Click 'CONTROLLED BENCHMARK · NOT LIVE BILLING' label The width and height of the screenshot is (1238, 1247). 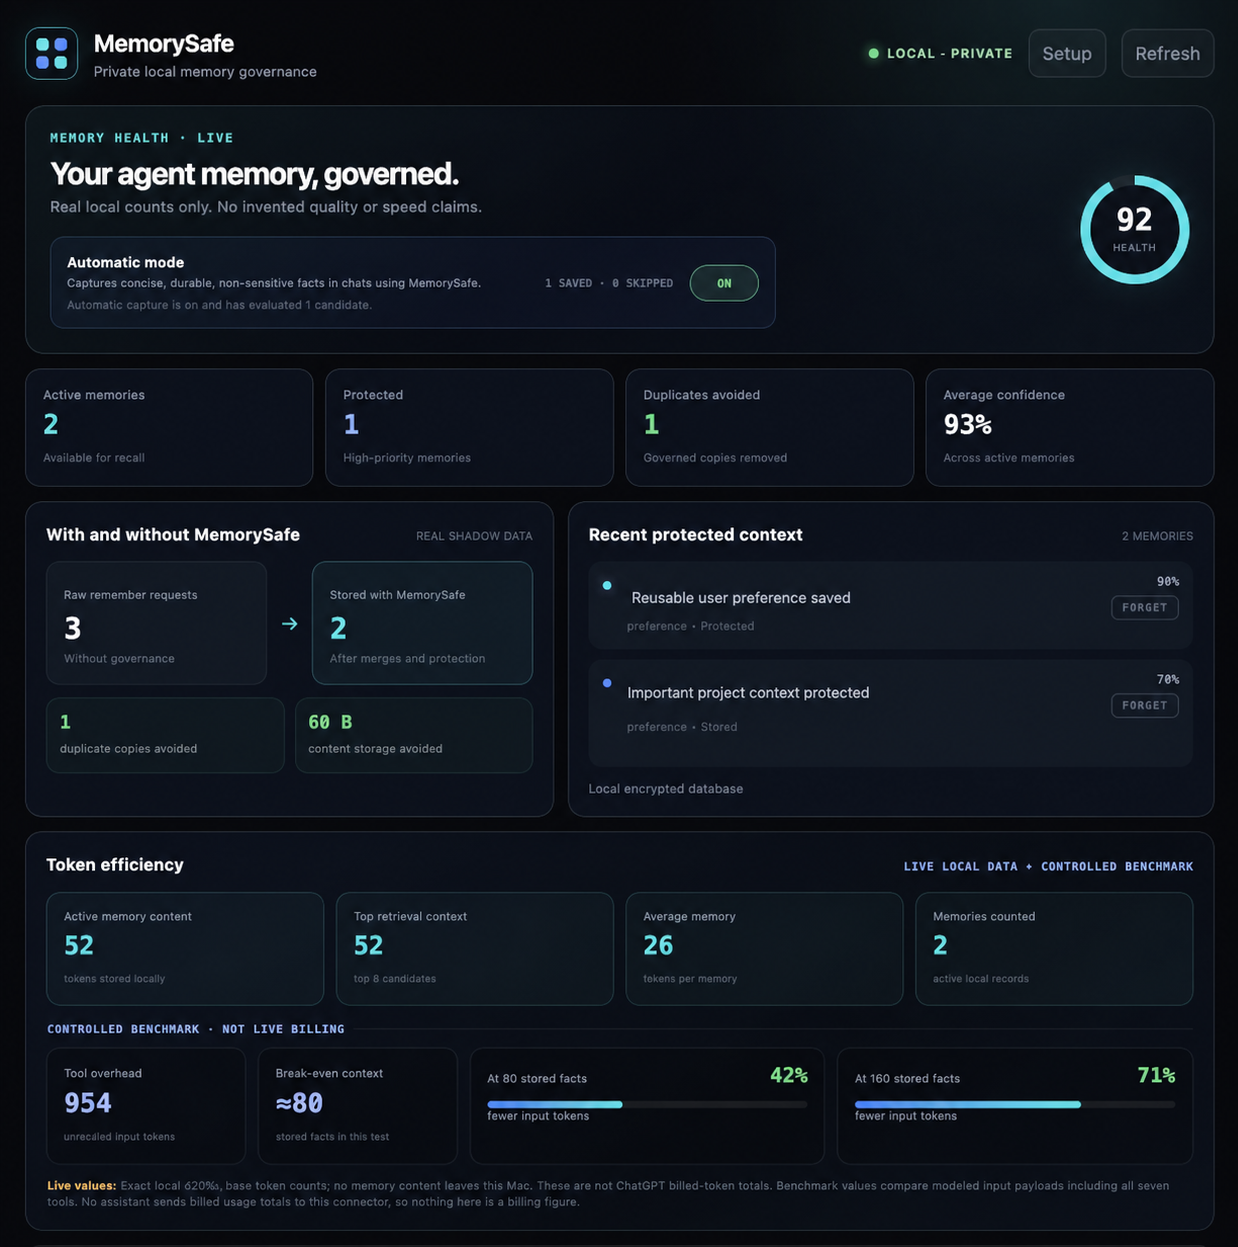[196, 1029]
